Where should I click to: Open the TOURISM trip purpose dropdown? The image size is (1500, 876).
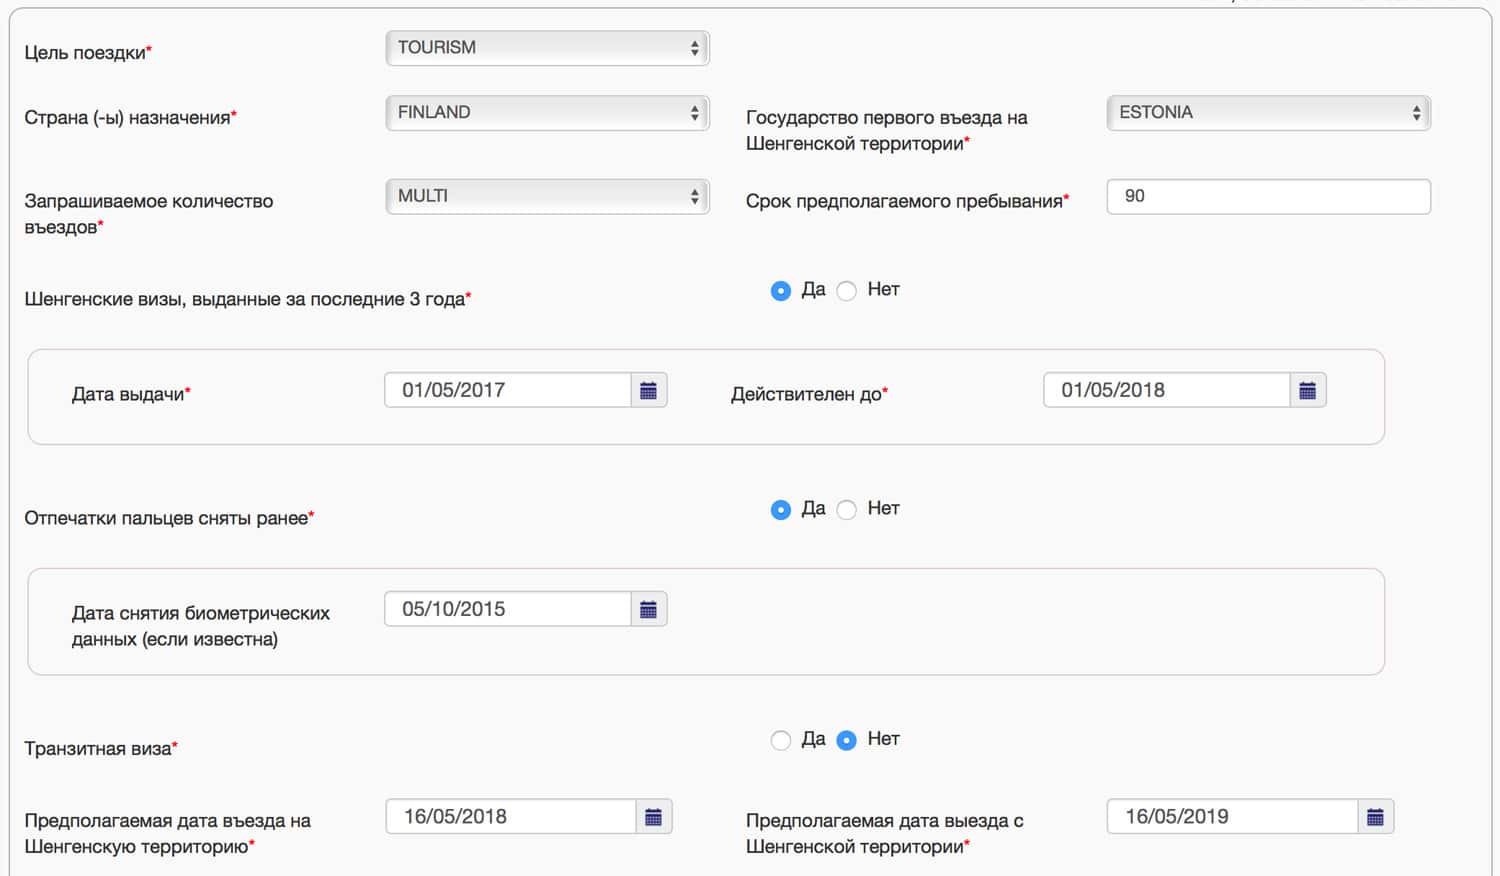[x=547, y=48]
